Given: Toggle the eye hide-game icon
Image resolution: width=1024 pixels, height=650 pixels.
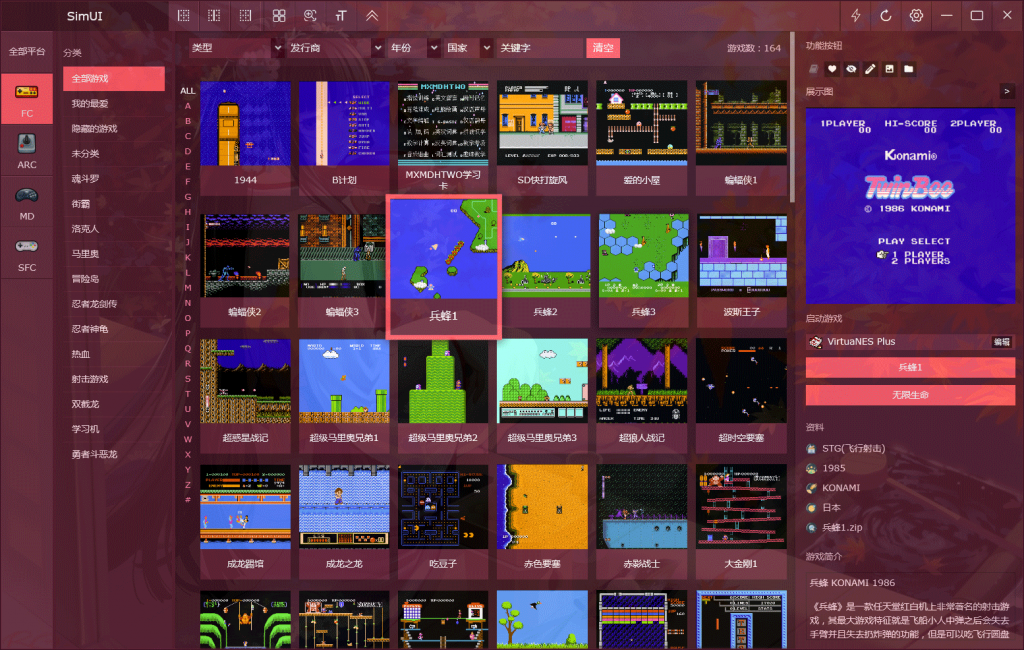Looking at the screenshot, I should (851, 69).
